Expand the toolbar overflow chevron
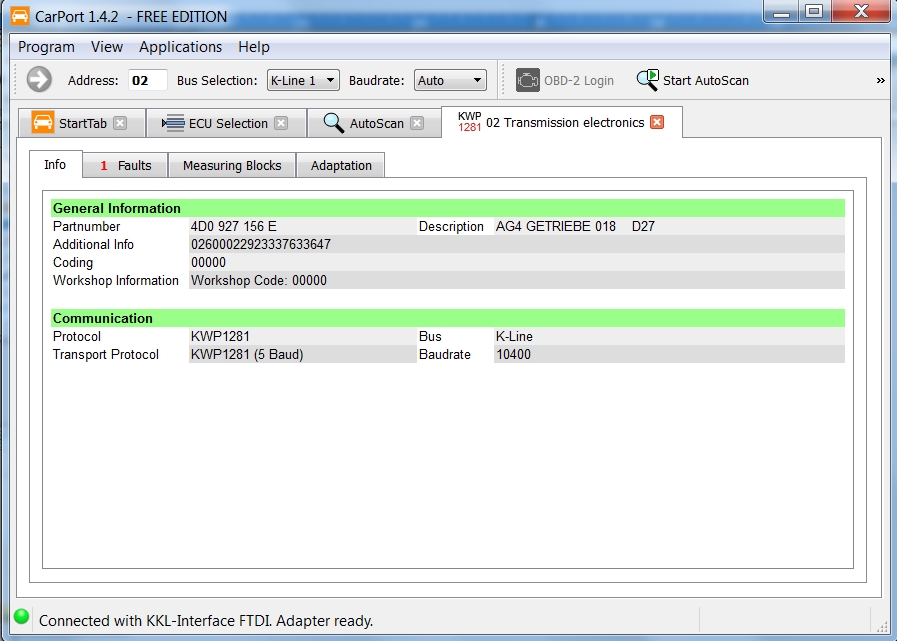 point(880,80)
